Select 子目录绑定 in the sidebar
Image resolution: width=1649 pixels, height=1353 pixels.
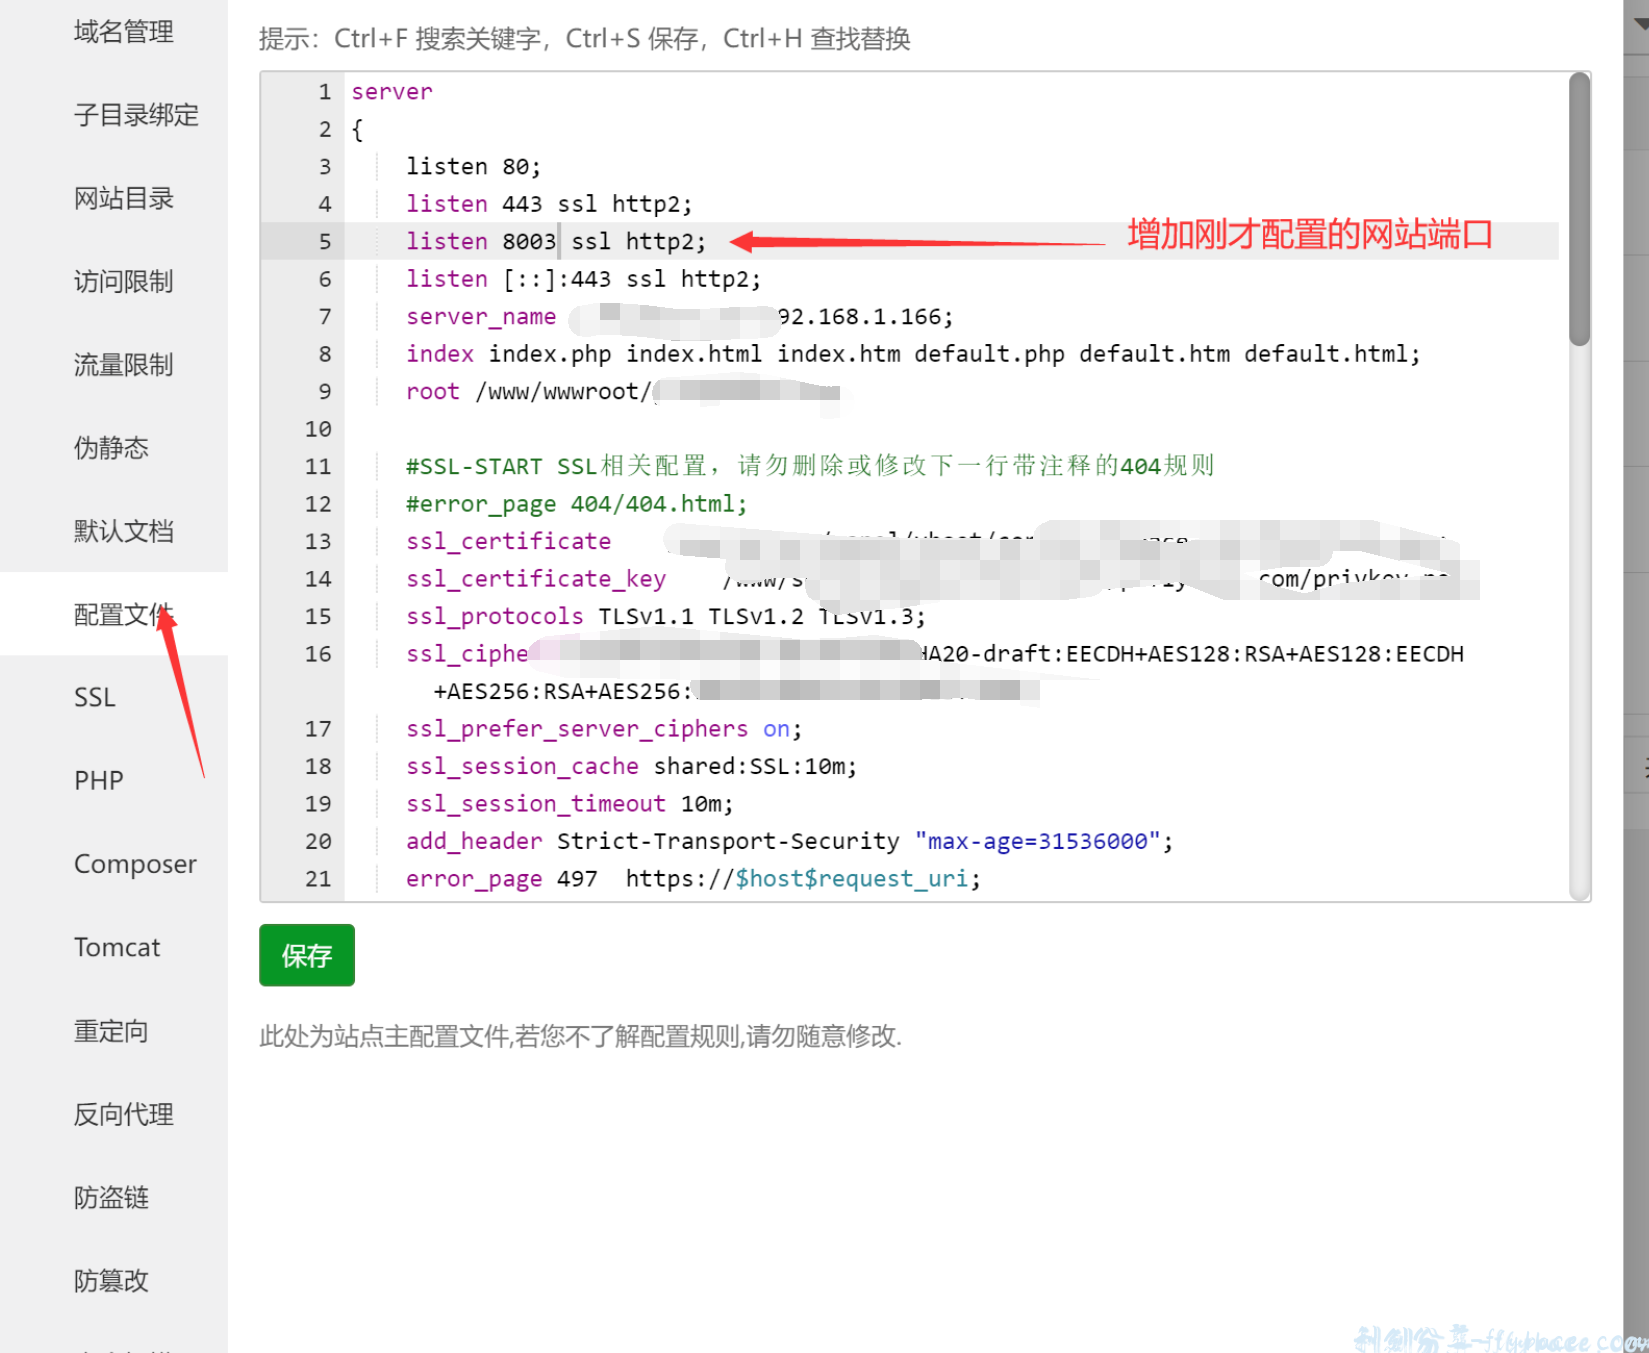136,115
